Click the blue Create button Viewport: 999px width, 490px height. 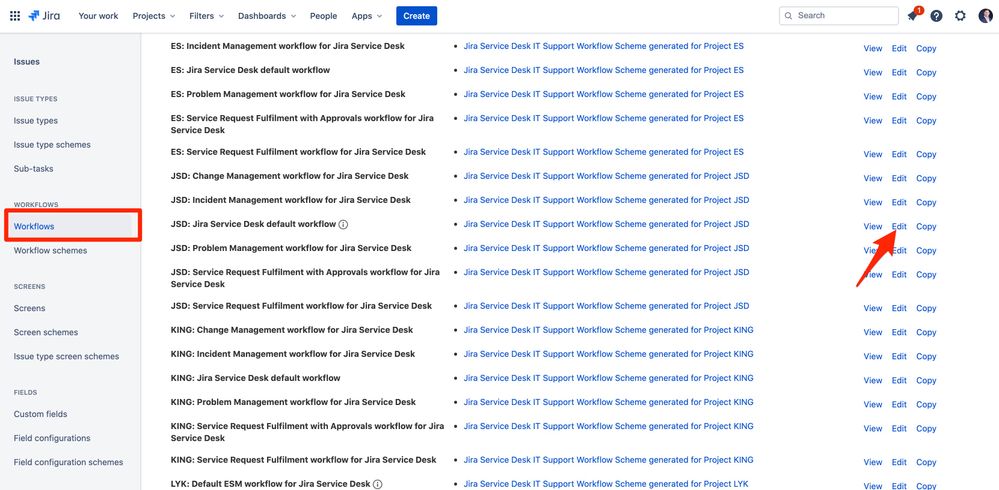click(417, 16)
